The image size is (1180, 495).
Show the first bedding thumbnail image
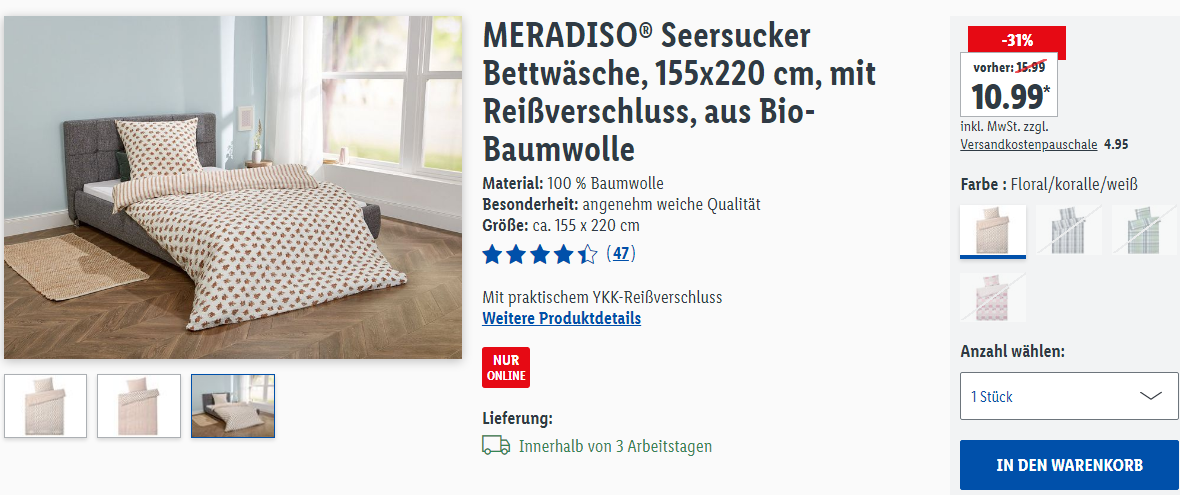[x=45, y=405]
